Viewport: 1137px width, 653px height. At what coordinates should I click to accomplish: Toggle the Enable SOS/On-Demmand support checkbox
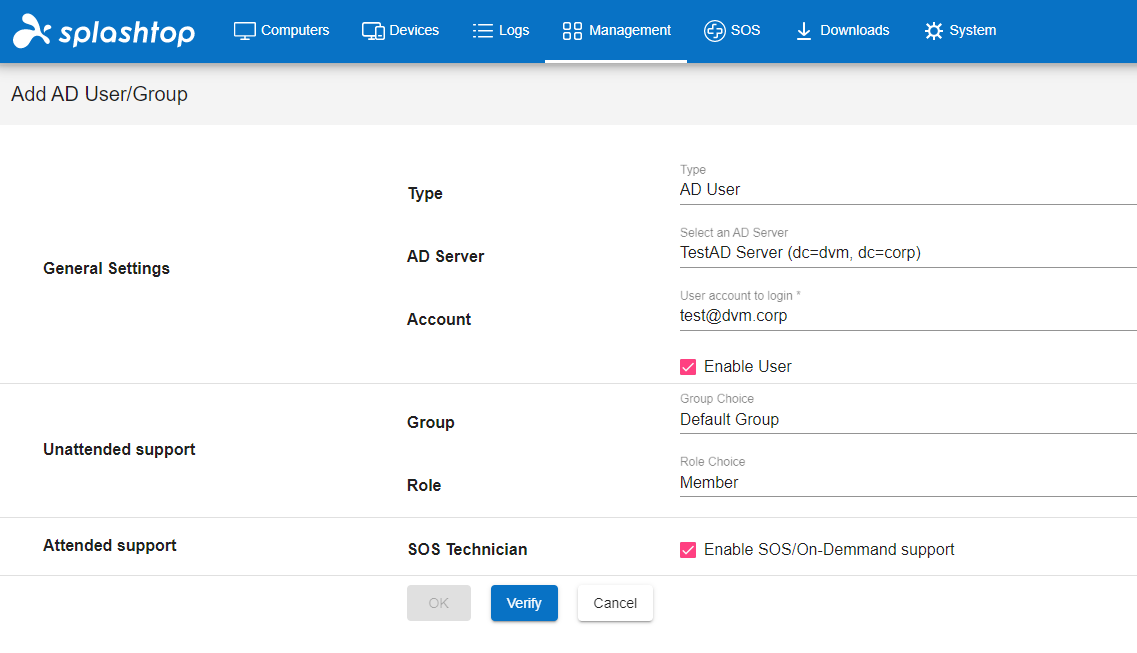click(x=688, y=550)
